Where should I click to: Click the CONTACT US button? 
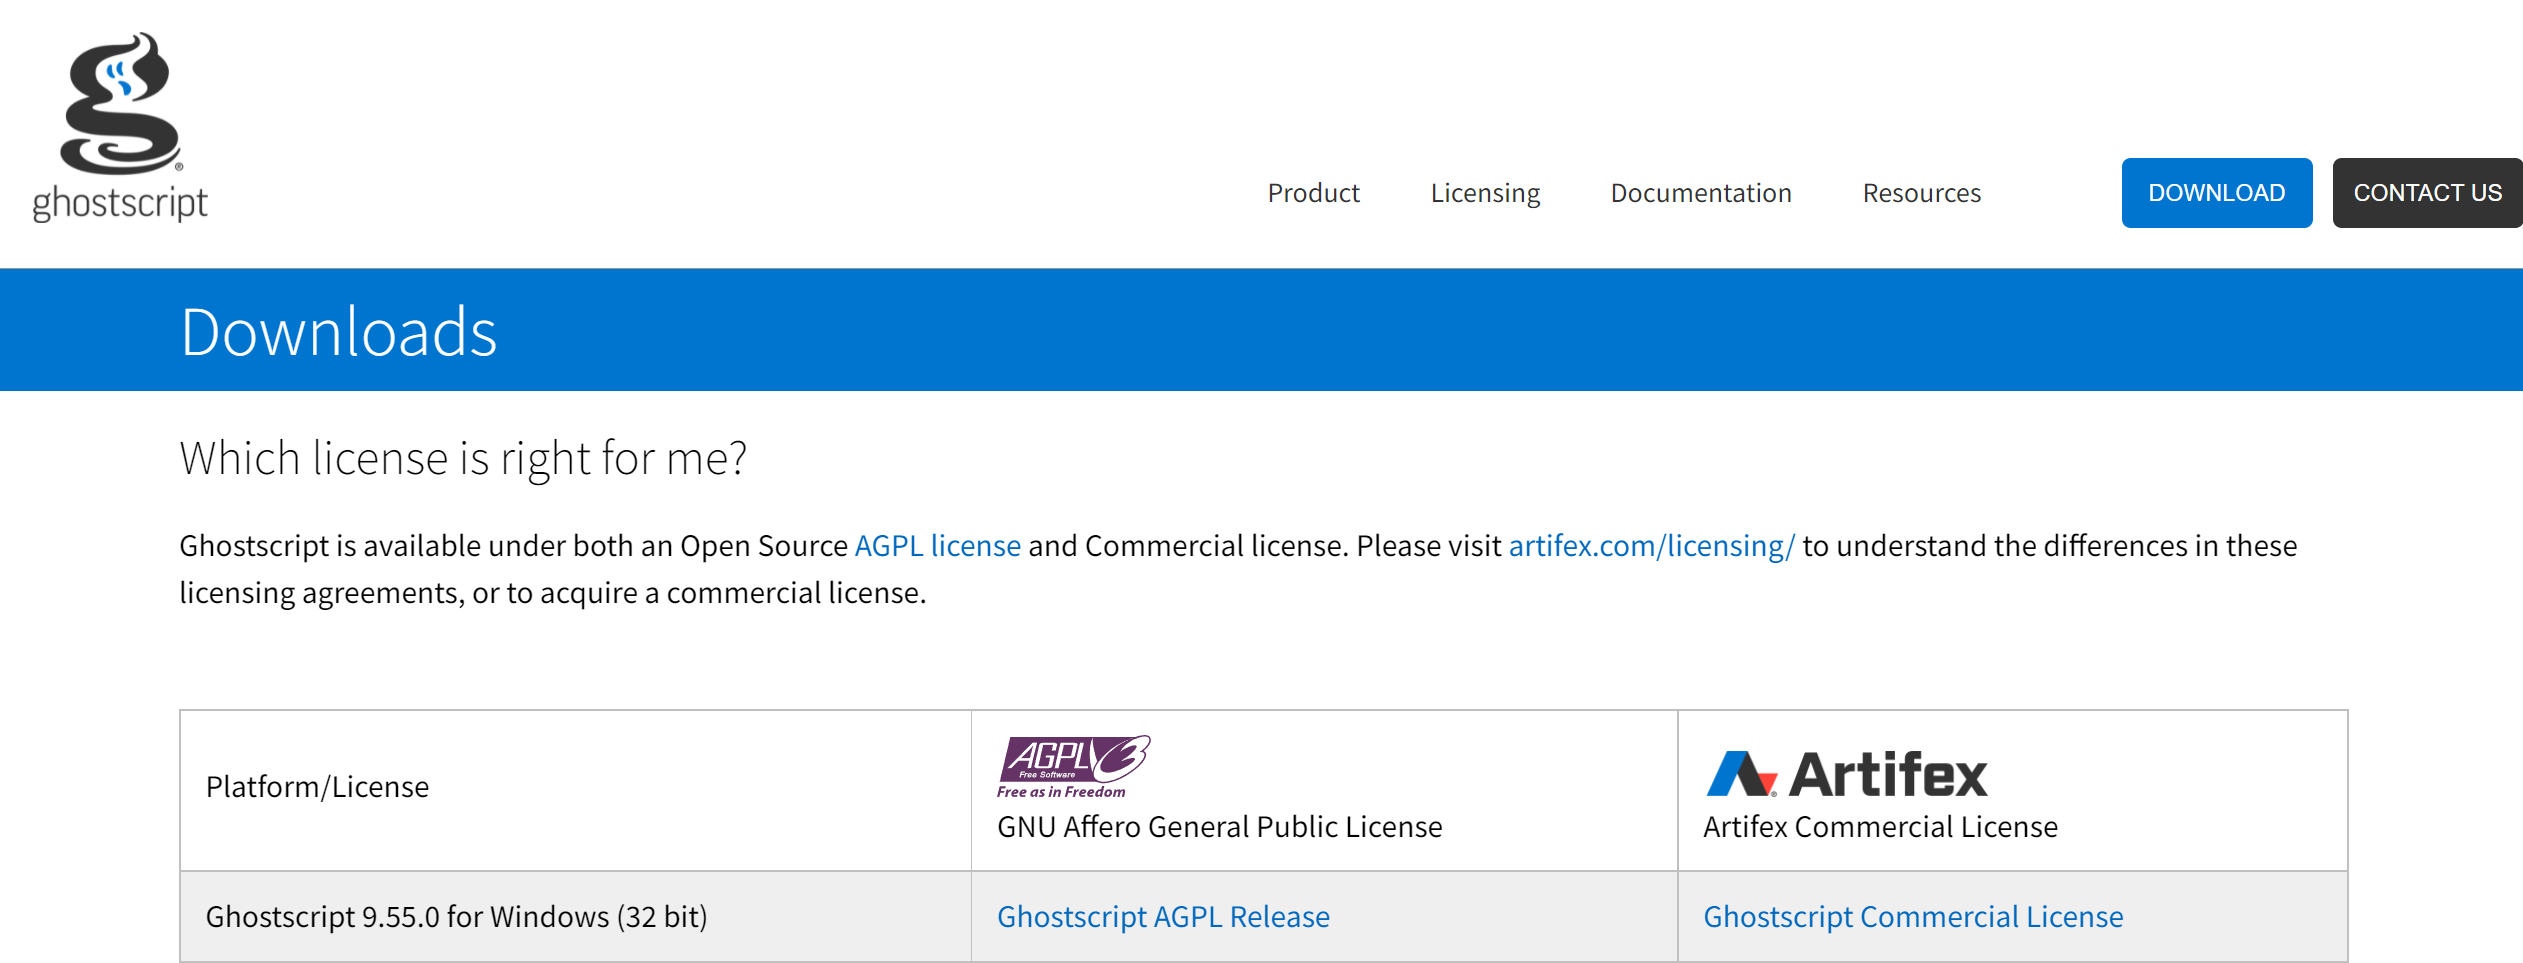2428,193
